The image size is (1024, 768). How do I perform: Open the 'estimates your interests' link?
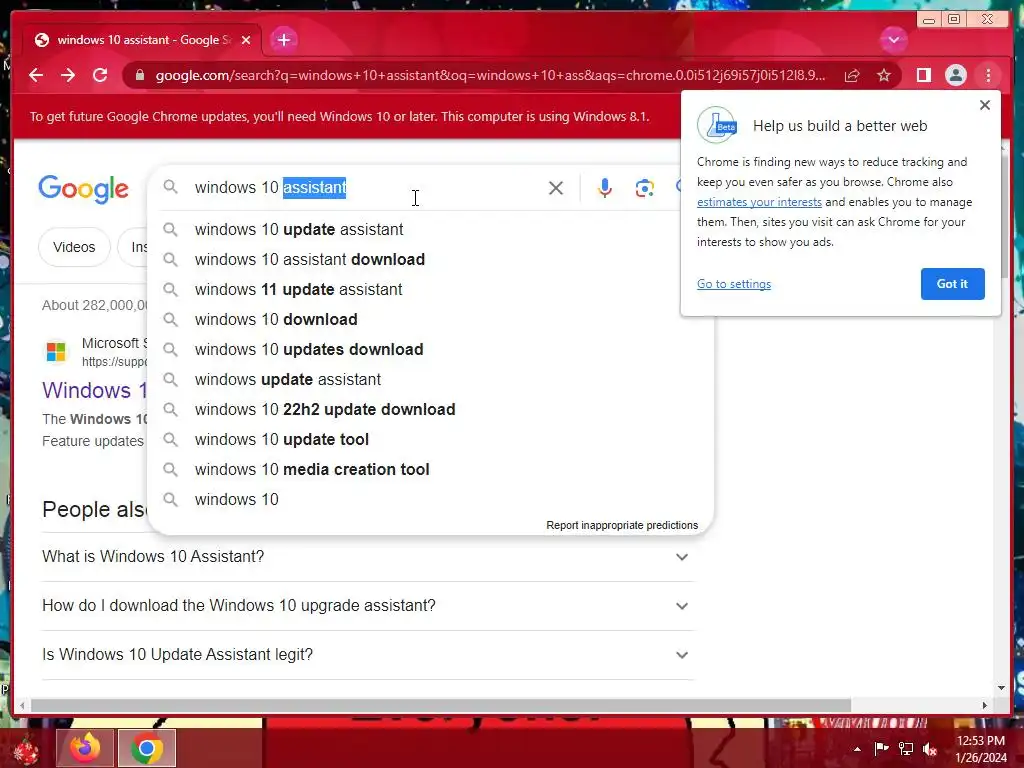coord(759,202)
